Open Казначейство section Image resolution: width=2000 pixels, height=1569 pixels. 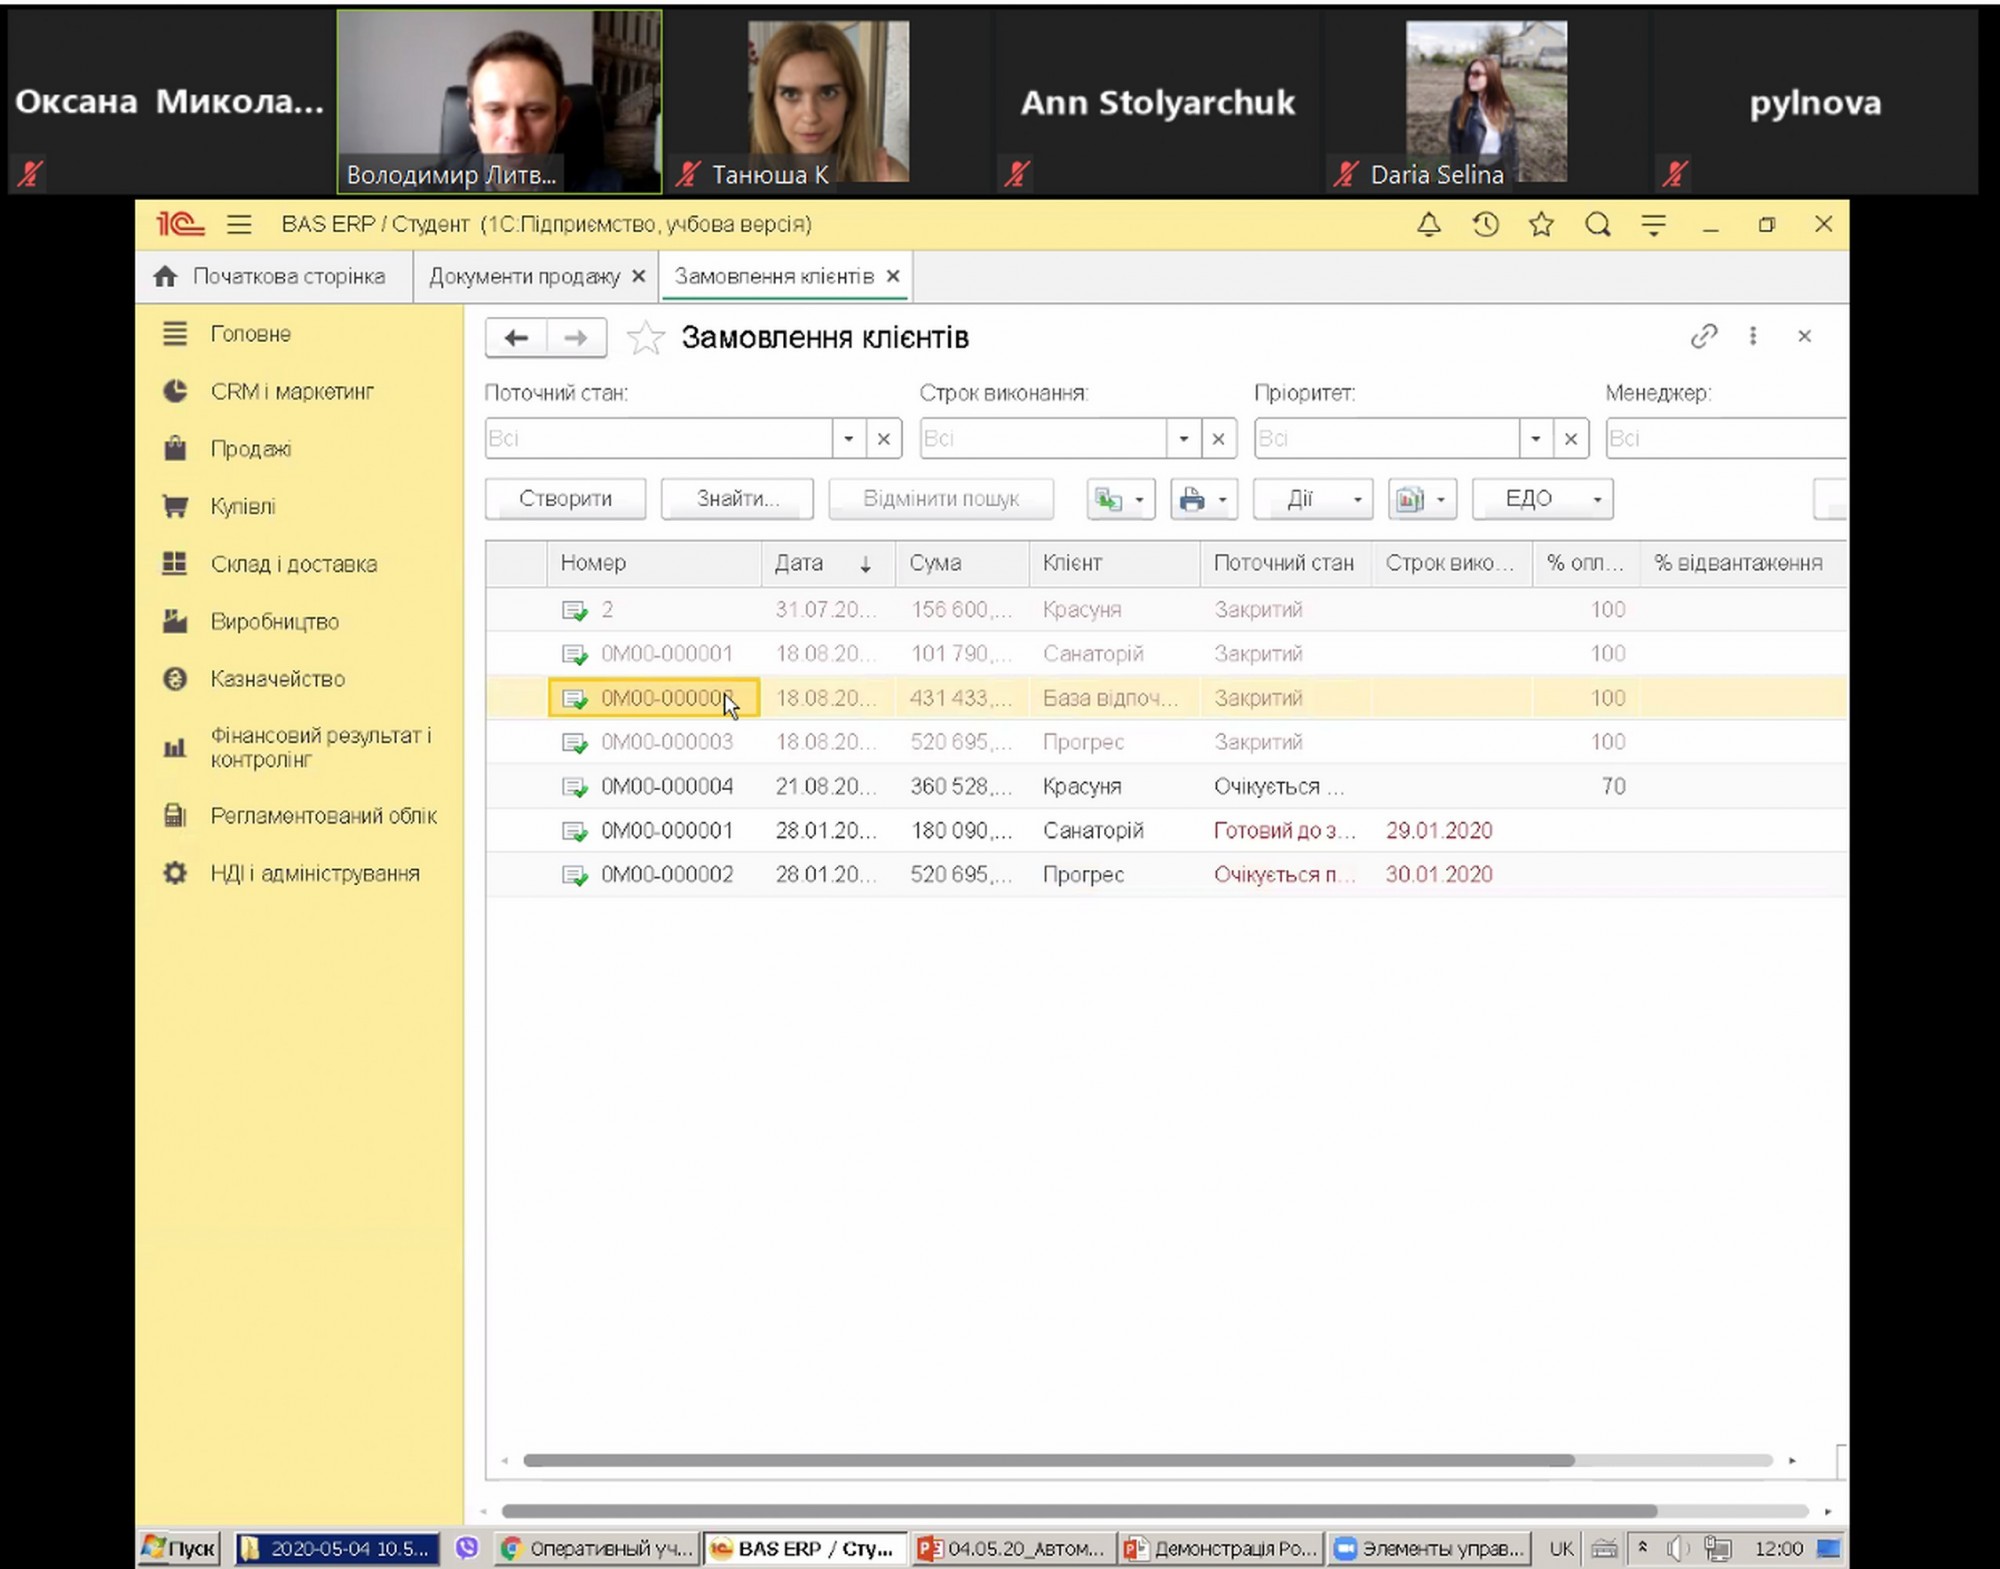277,679
